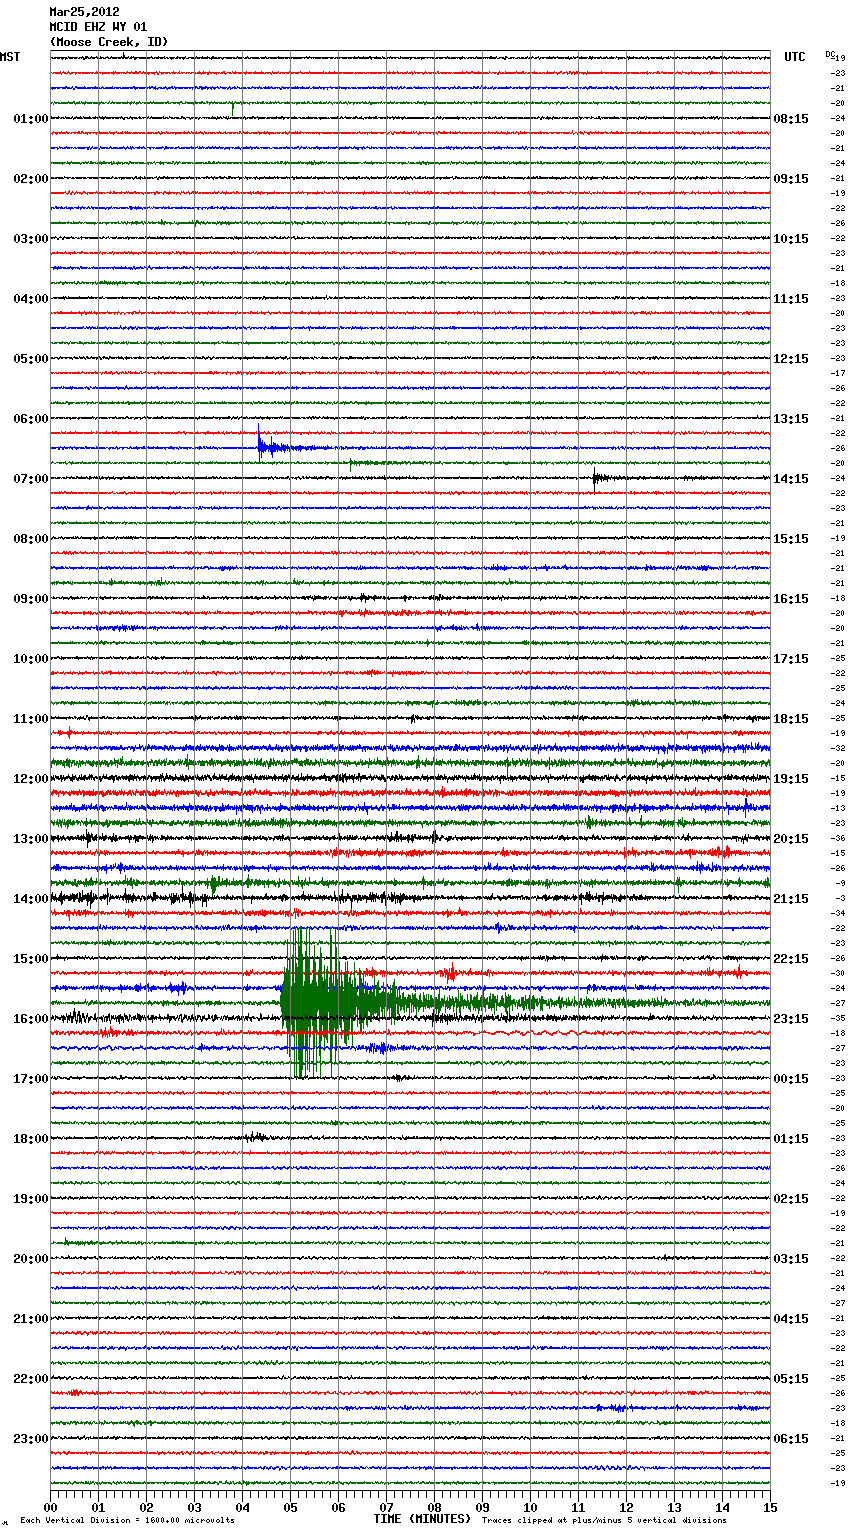Viewport: 850px width, 1534px height.
Task: Click the TIME (MINUTES) axis title
Action: click(421, 1519)
